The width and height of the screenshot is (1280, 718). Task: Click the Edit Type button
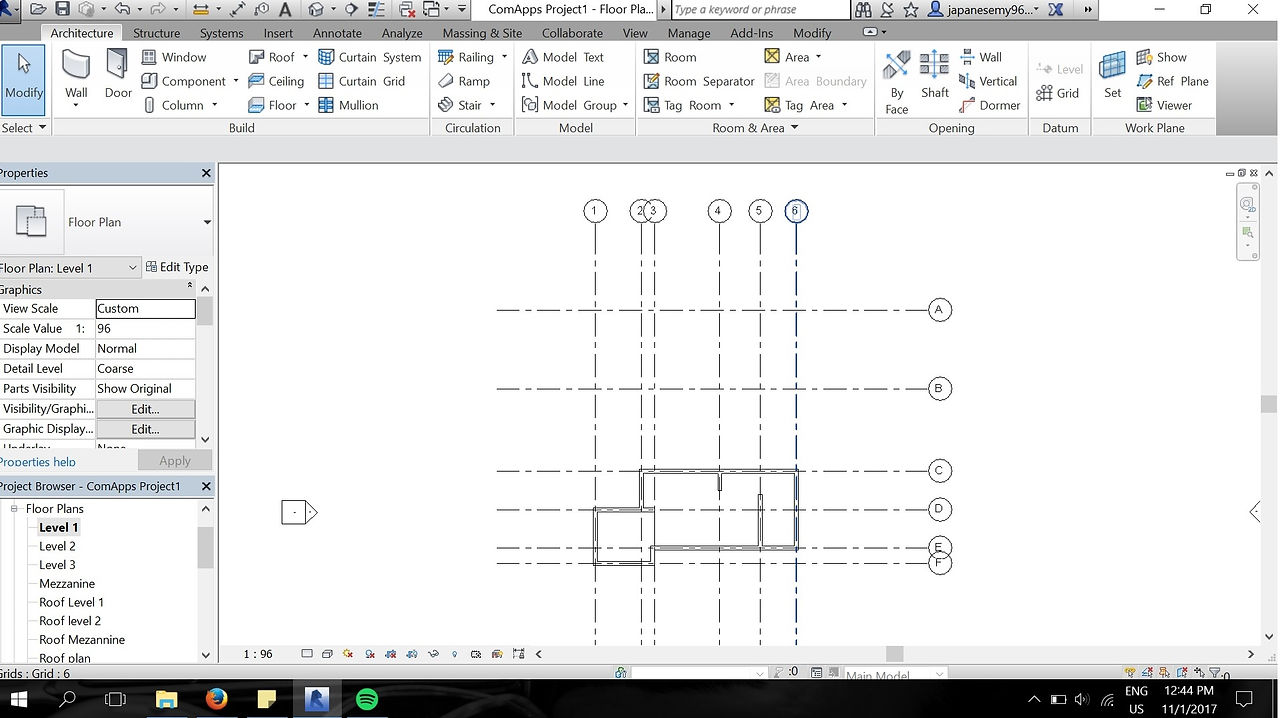(177, 267)
